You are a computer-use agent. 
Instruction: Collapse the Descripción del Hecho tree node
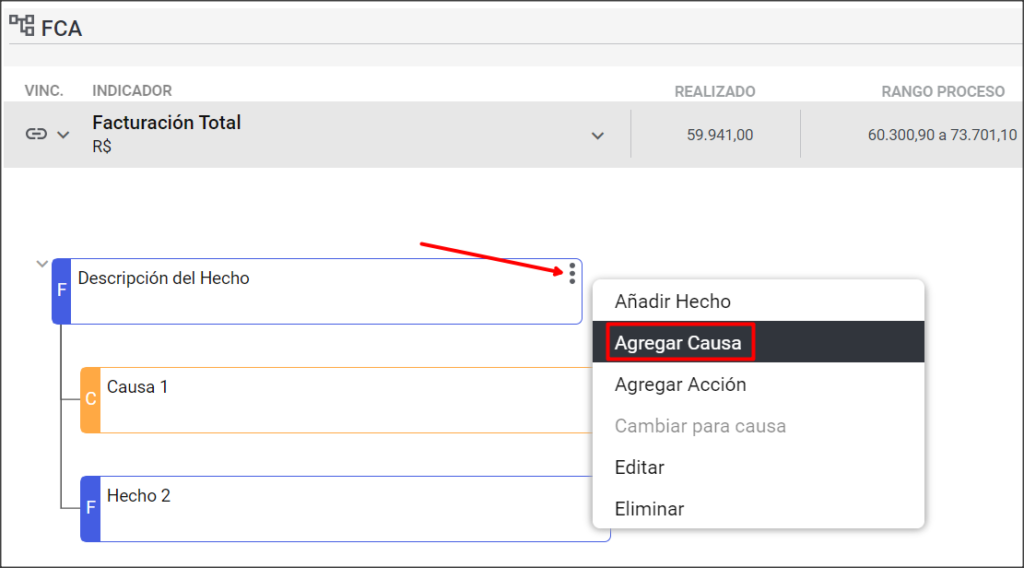pyautogui.click(x=42, y=264)
